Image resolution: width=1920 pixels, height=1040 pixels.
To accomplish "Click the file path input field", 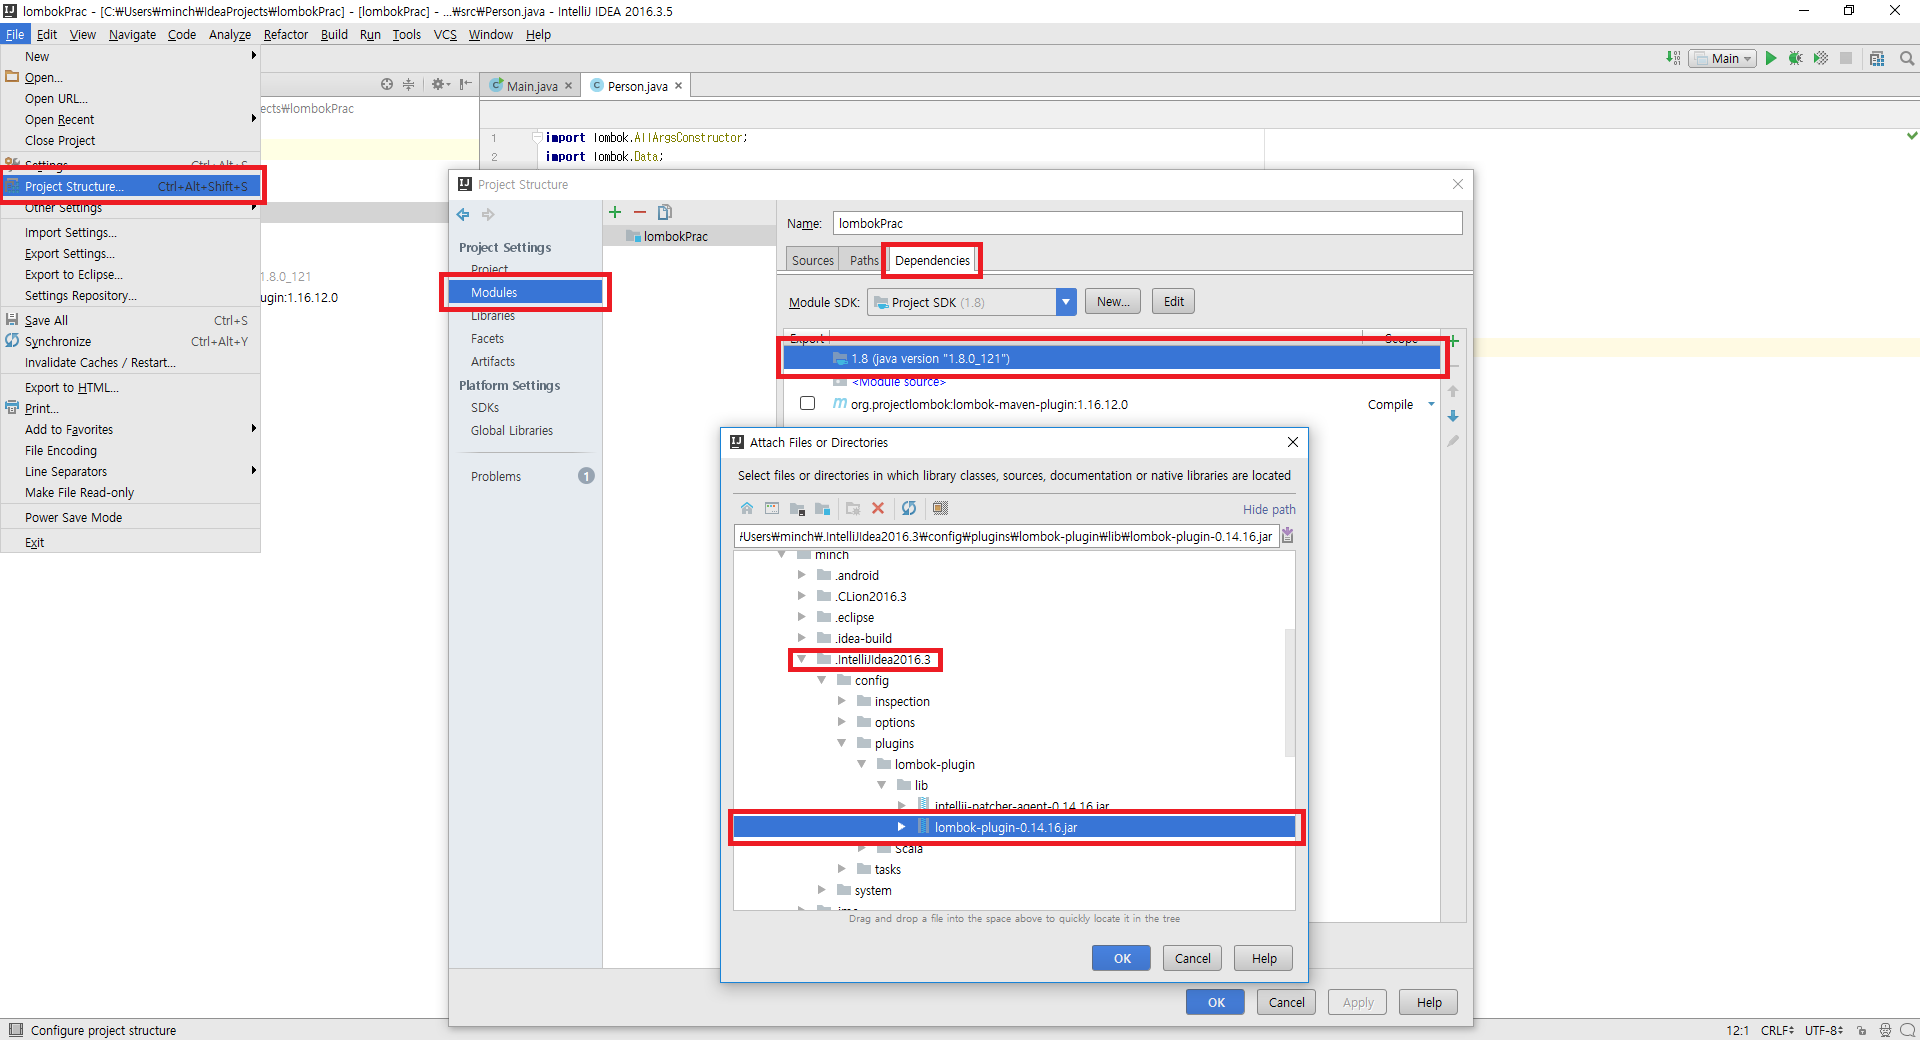I will click(x=1006, y=536).
